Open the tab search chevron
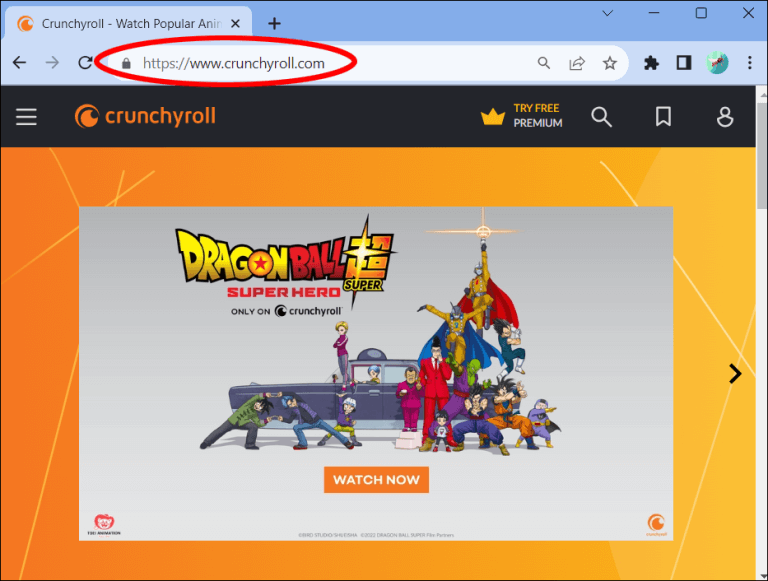This screenshot has height=581, width=768. 607,13
